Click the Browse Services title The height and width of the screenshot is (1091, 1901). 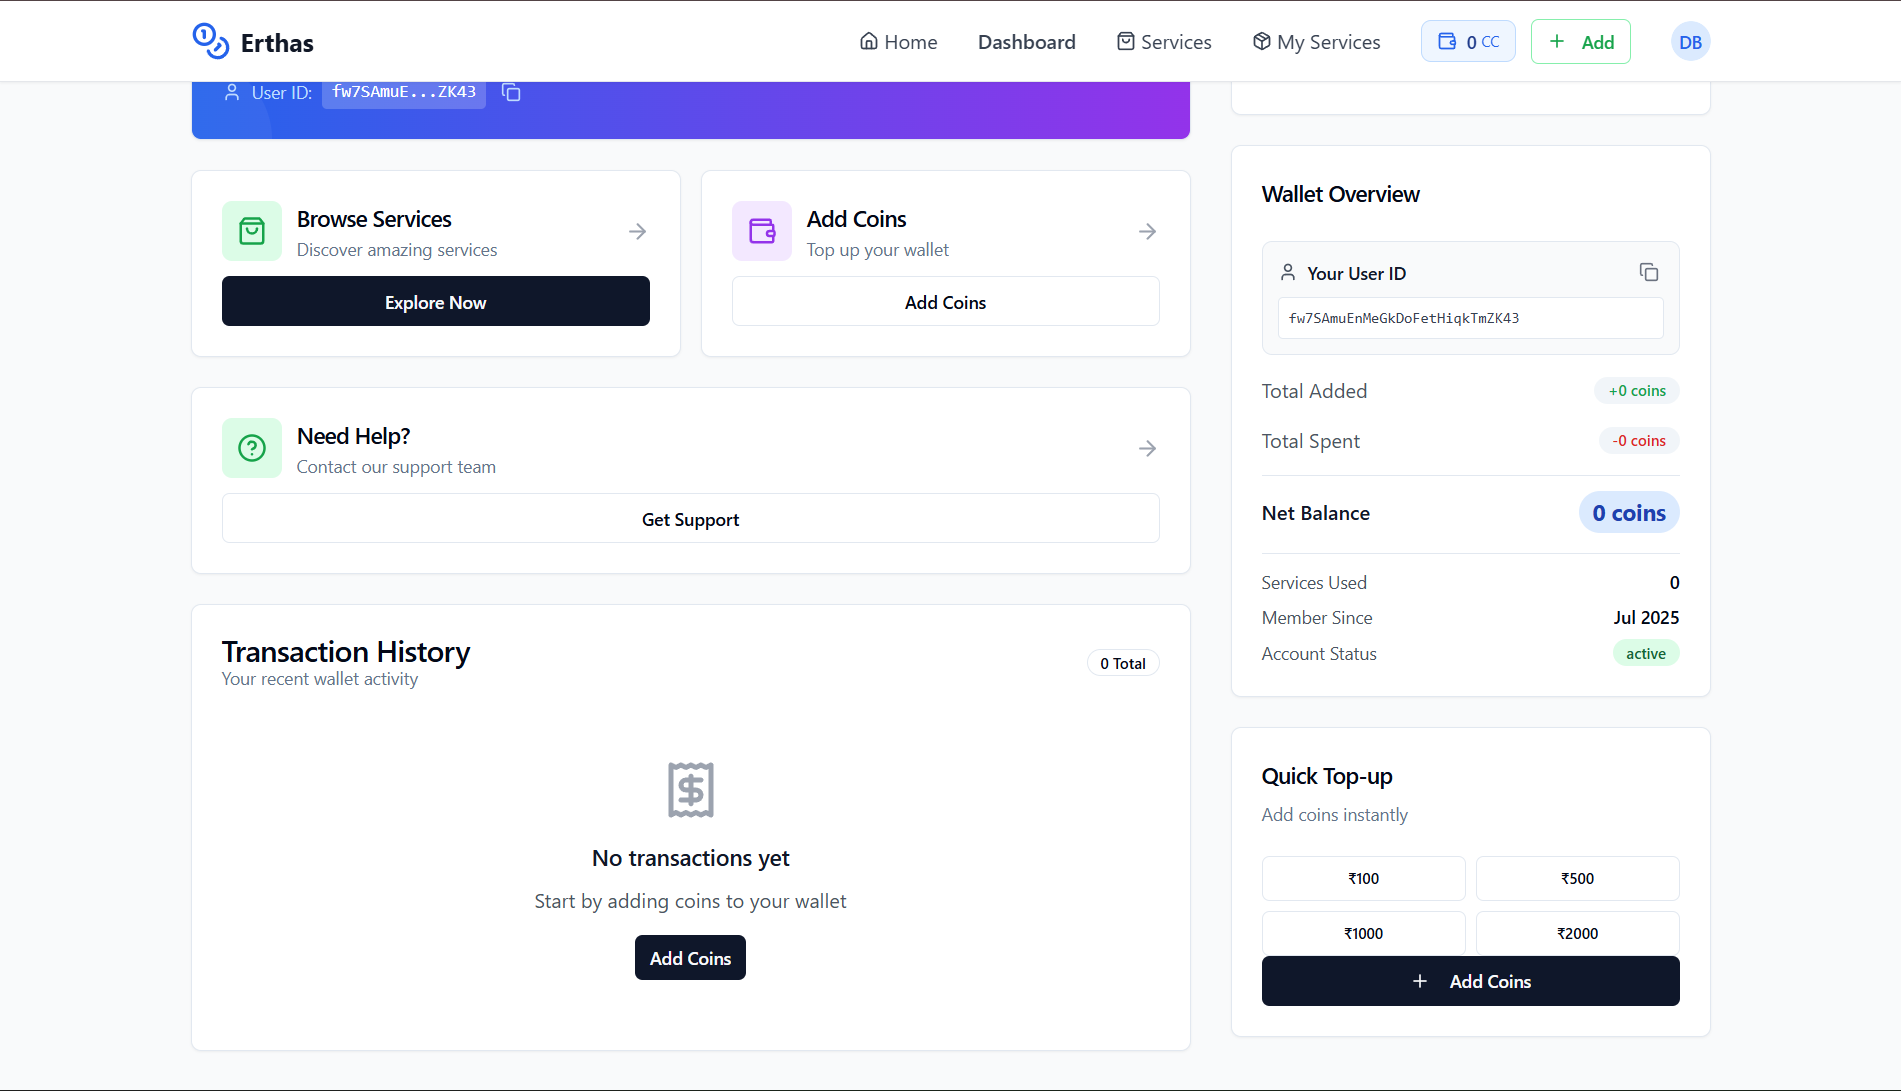(x=374, y=218)
